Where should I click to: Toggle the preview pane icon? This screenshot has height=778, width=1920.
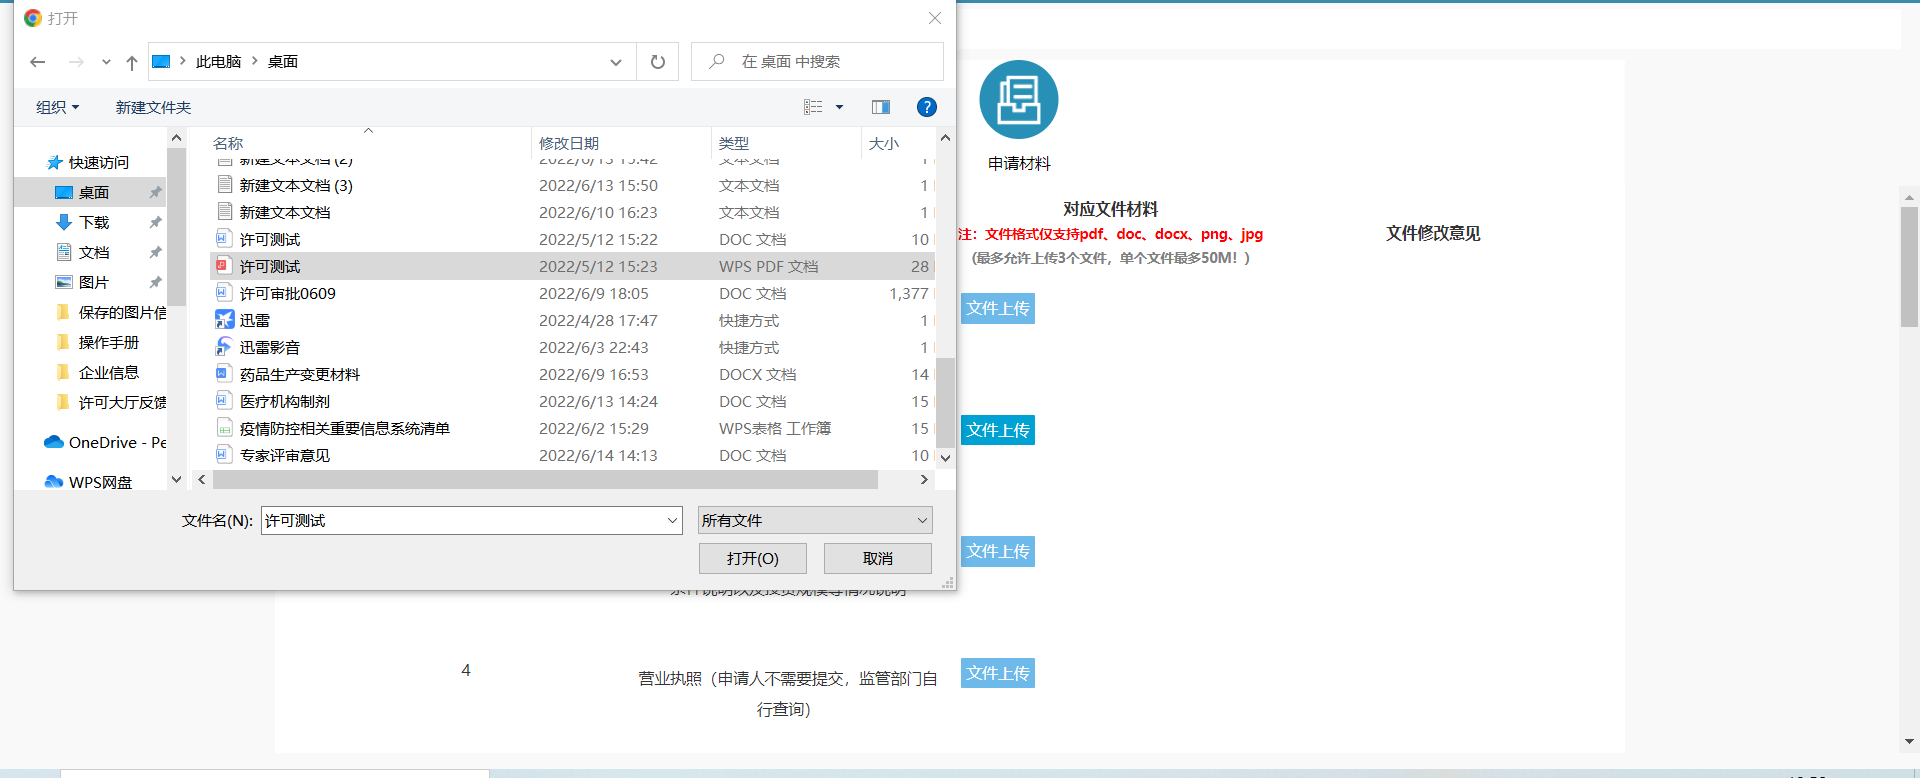(880, 107)
